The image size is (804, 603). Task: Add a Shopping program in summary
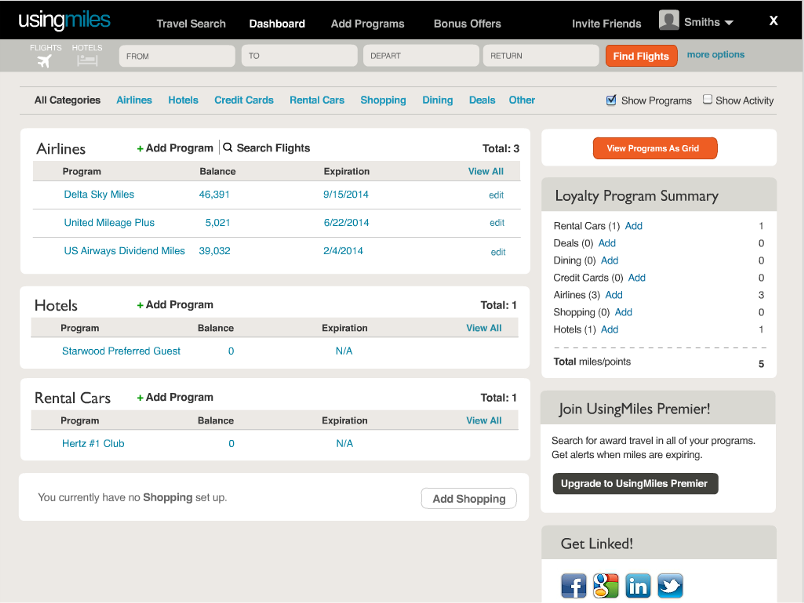[623, 312]
